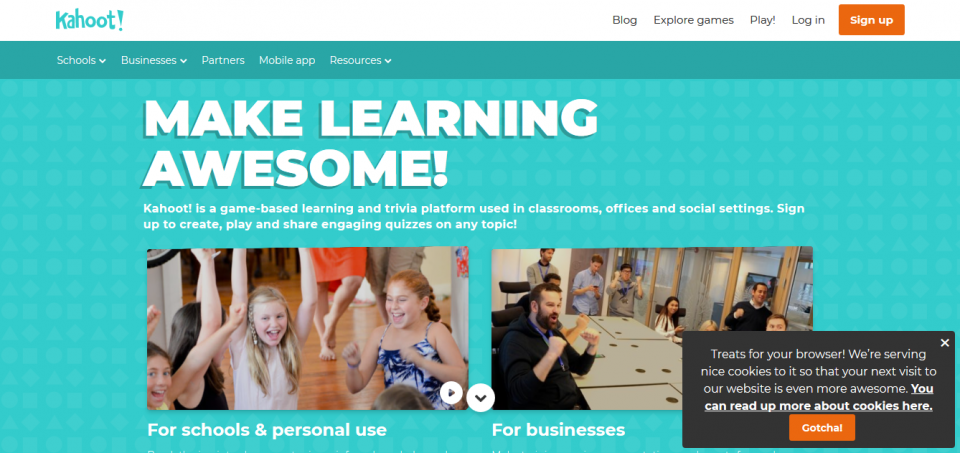This screenshot has height=453, width=960.
Task: Expand the Businesses dropdown menu
Action: [154, 60]
